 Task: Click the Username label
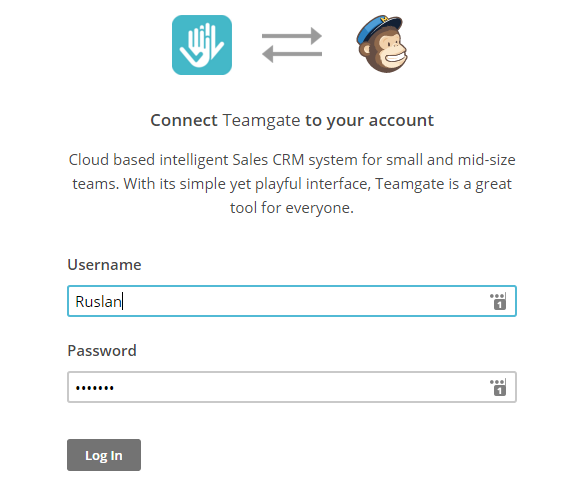[105, 265]
